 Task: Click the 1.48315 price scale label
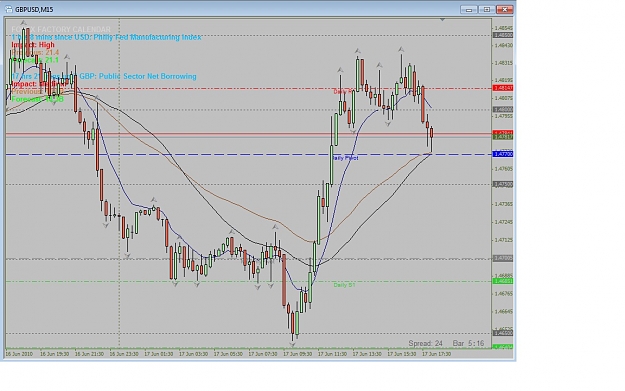click(x=503, y=63)
